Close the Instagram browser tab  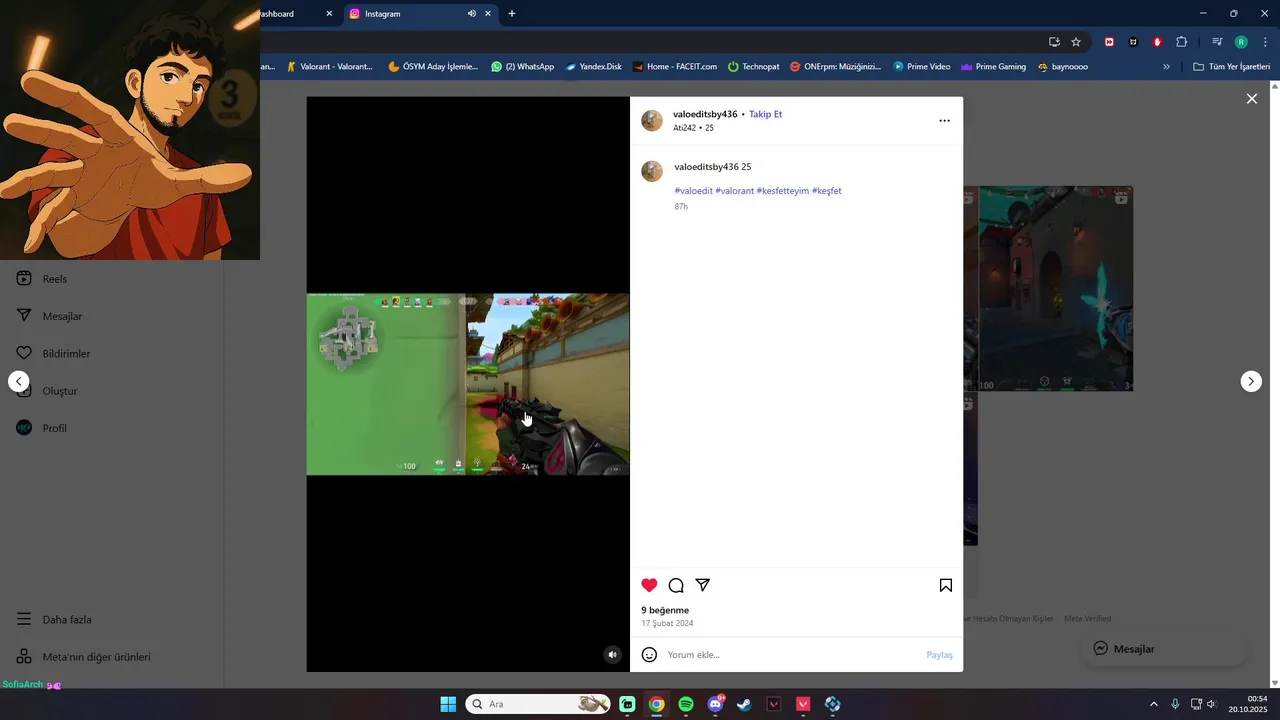(x=488, y=14)
